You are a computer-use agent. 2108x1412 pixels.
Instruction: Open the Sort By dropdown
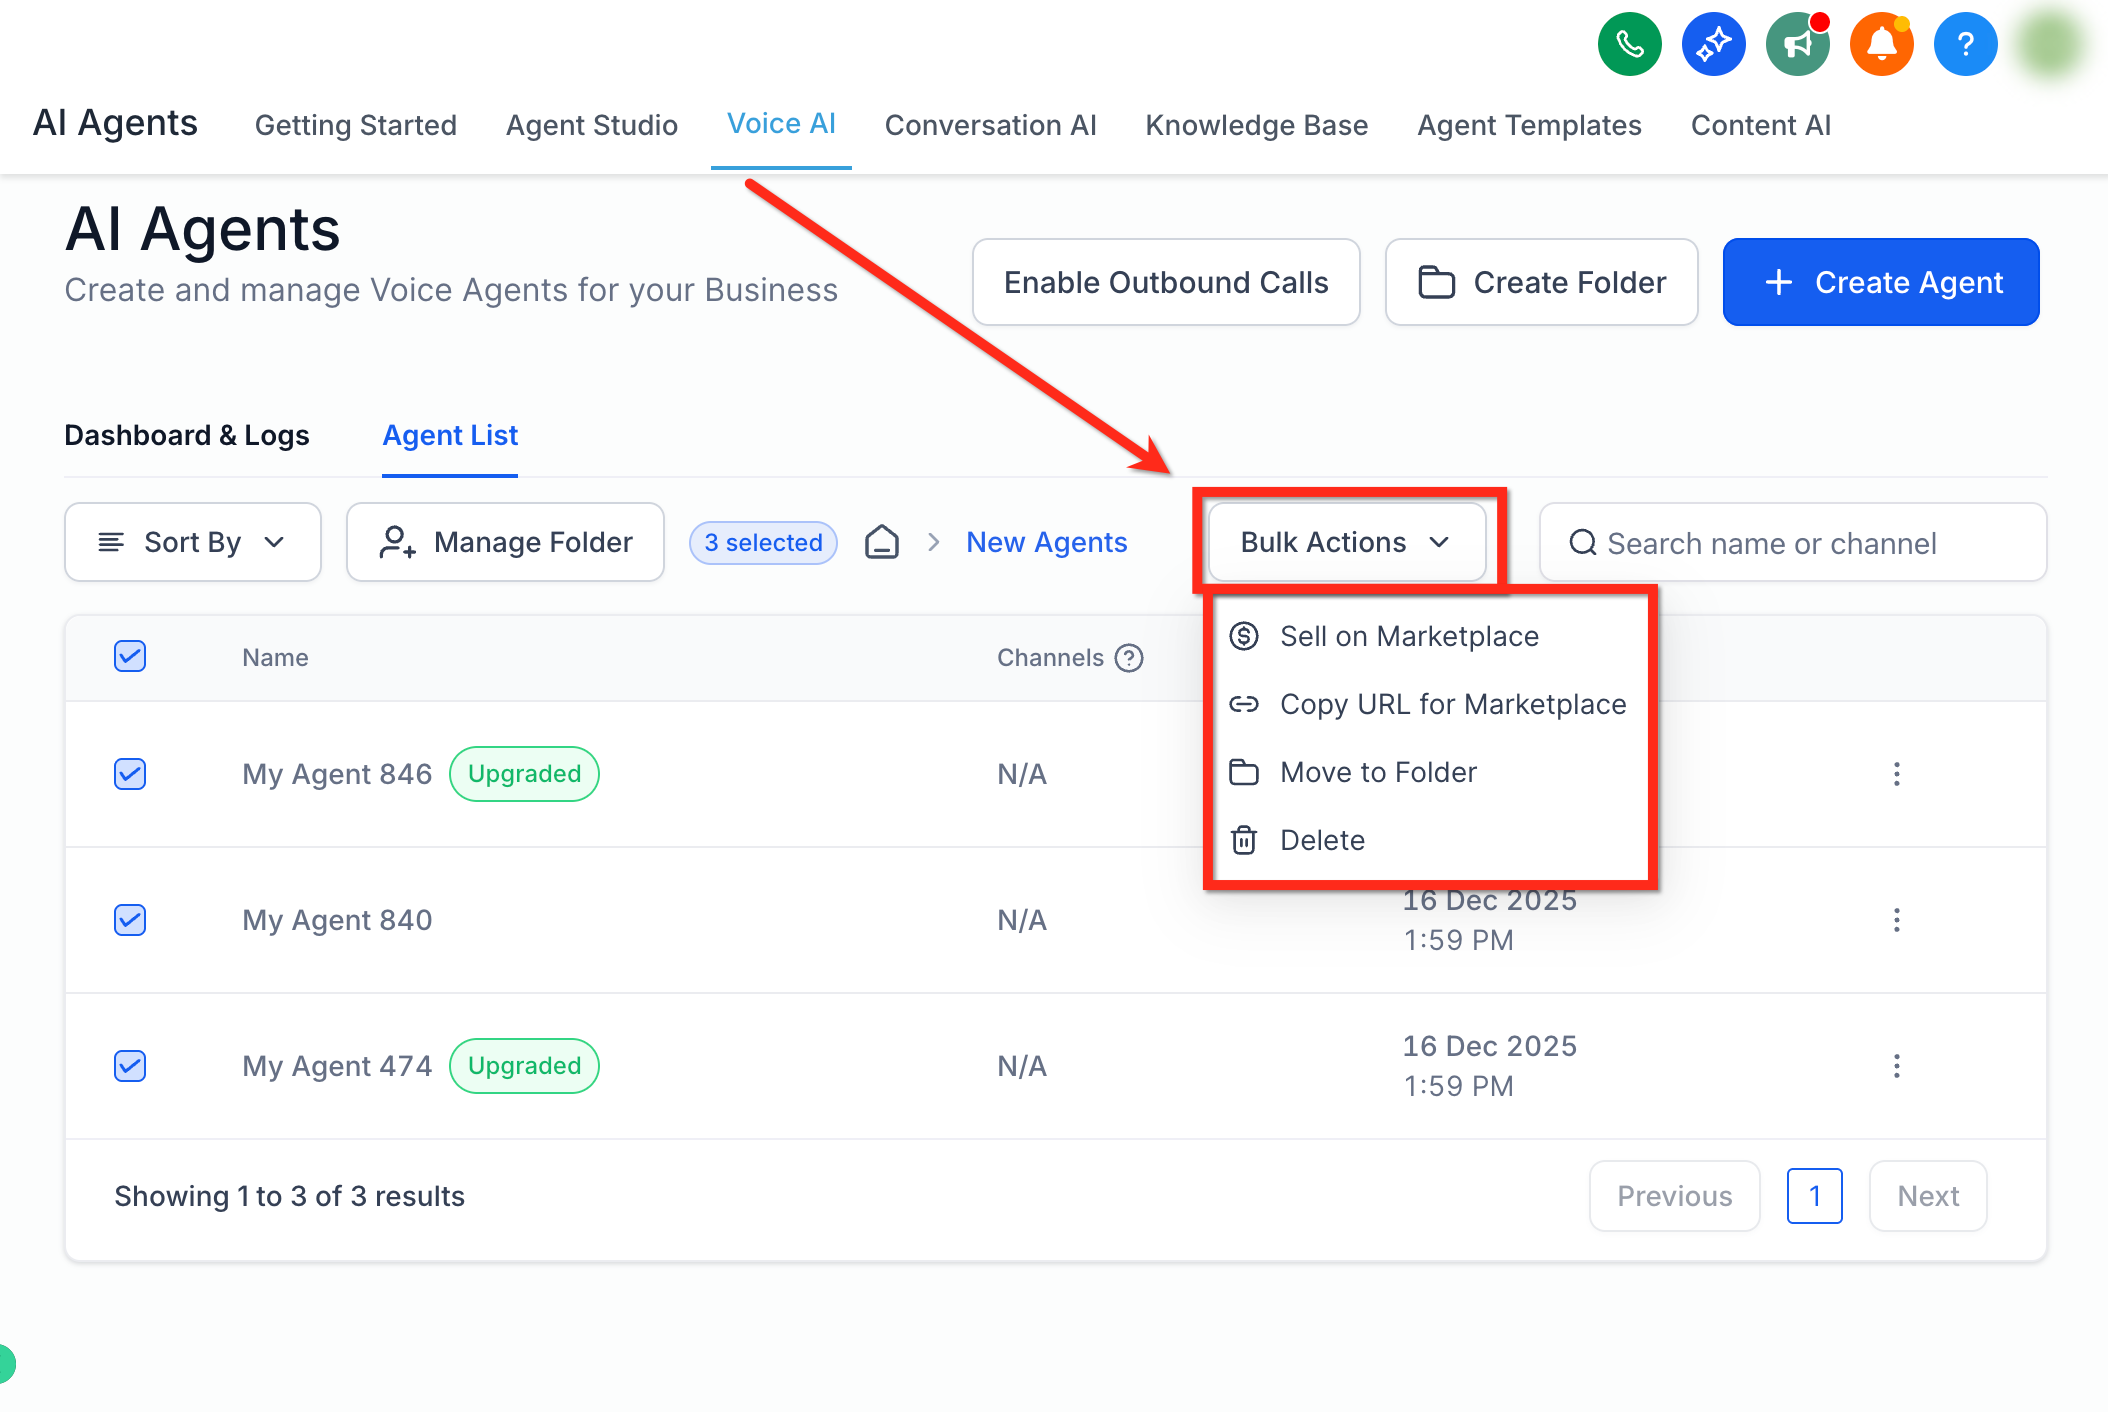pyautogui.click(x=193, y=542)
